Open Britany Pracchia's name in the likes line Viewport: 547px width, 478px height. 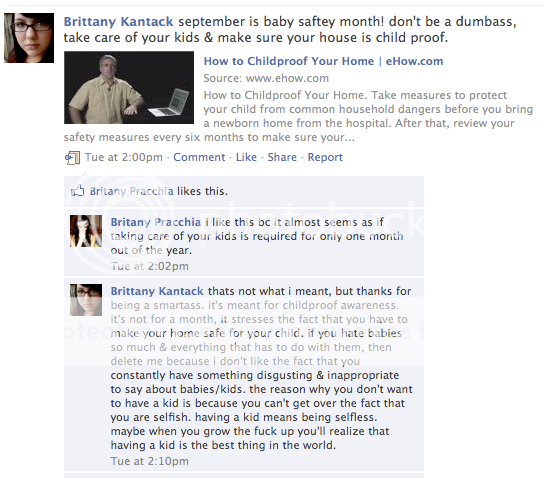click(132, 191)
